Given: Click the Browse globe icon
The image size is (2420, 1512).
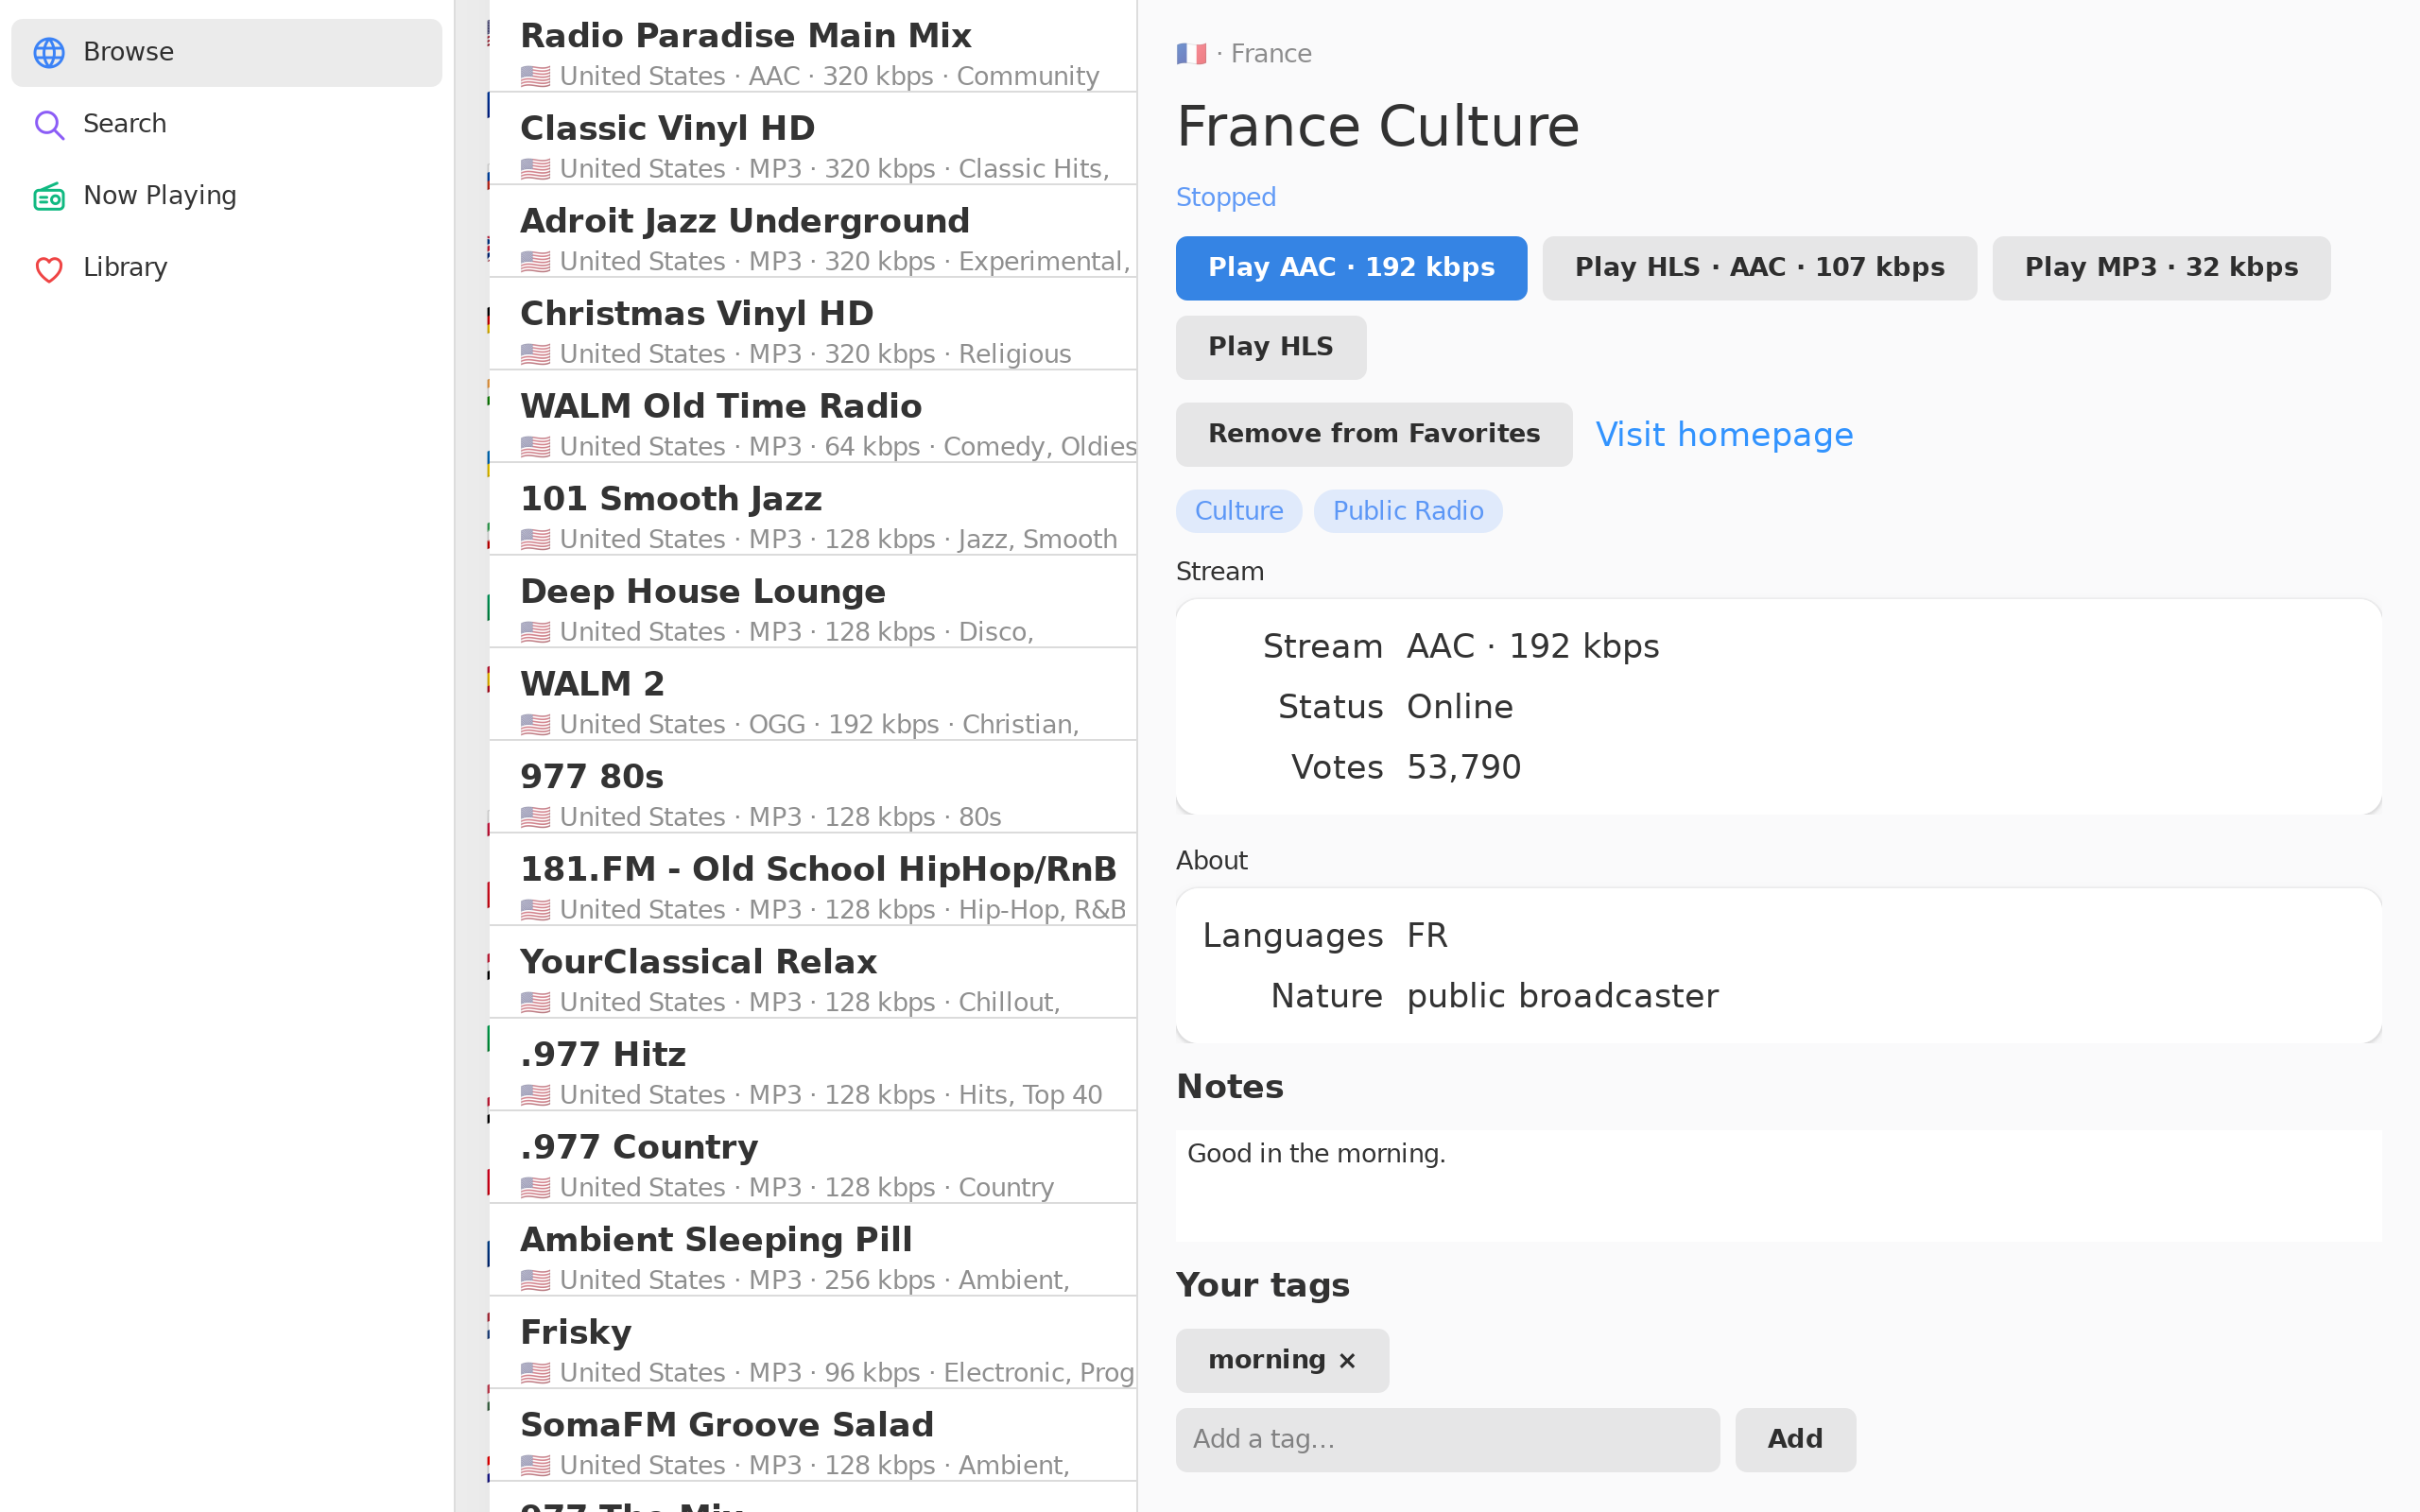Looking at the screenshot, I should click(49, 52).
